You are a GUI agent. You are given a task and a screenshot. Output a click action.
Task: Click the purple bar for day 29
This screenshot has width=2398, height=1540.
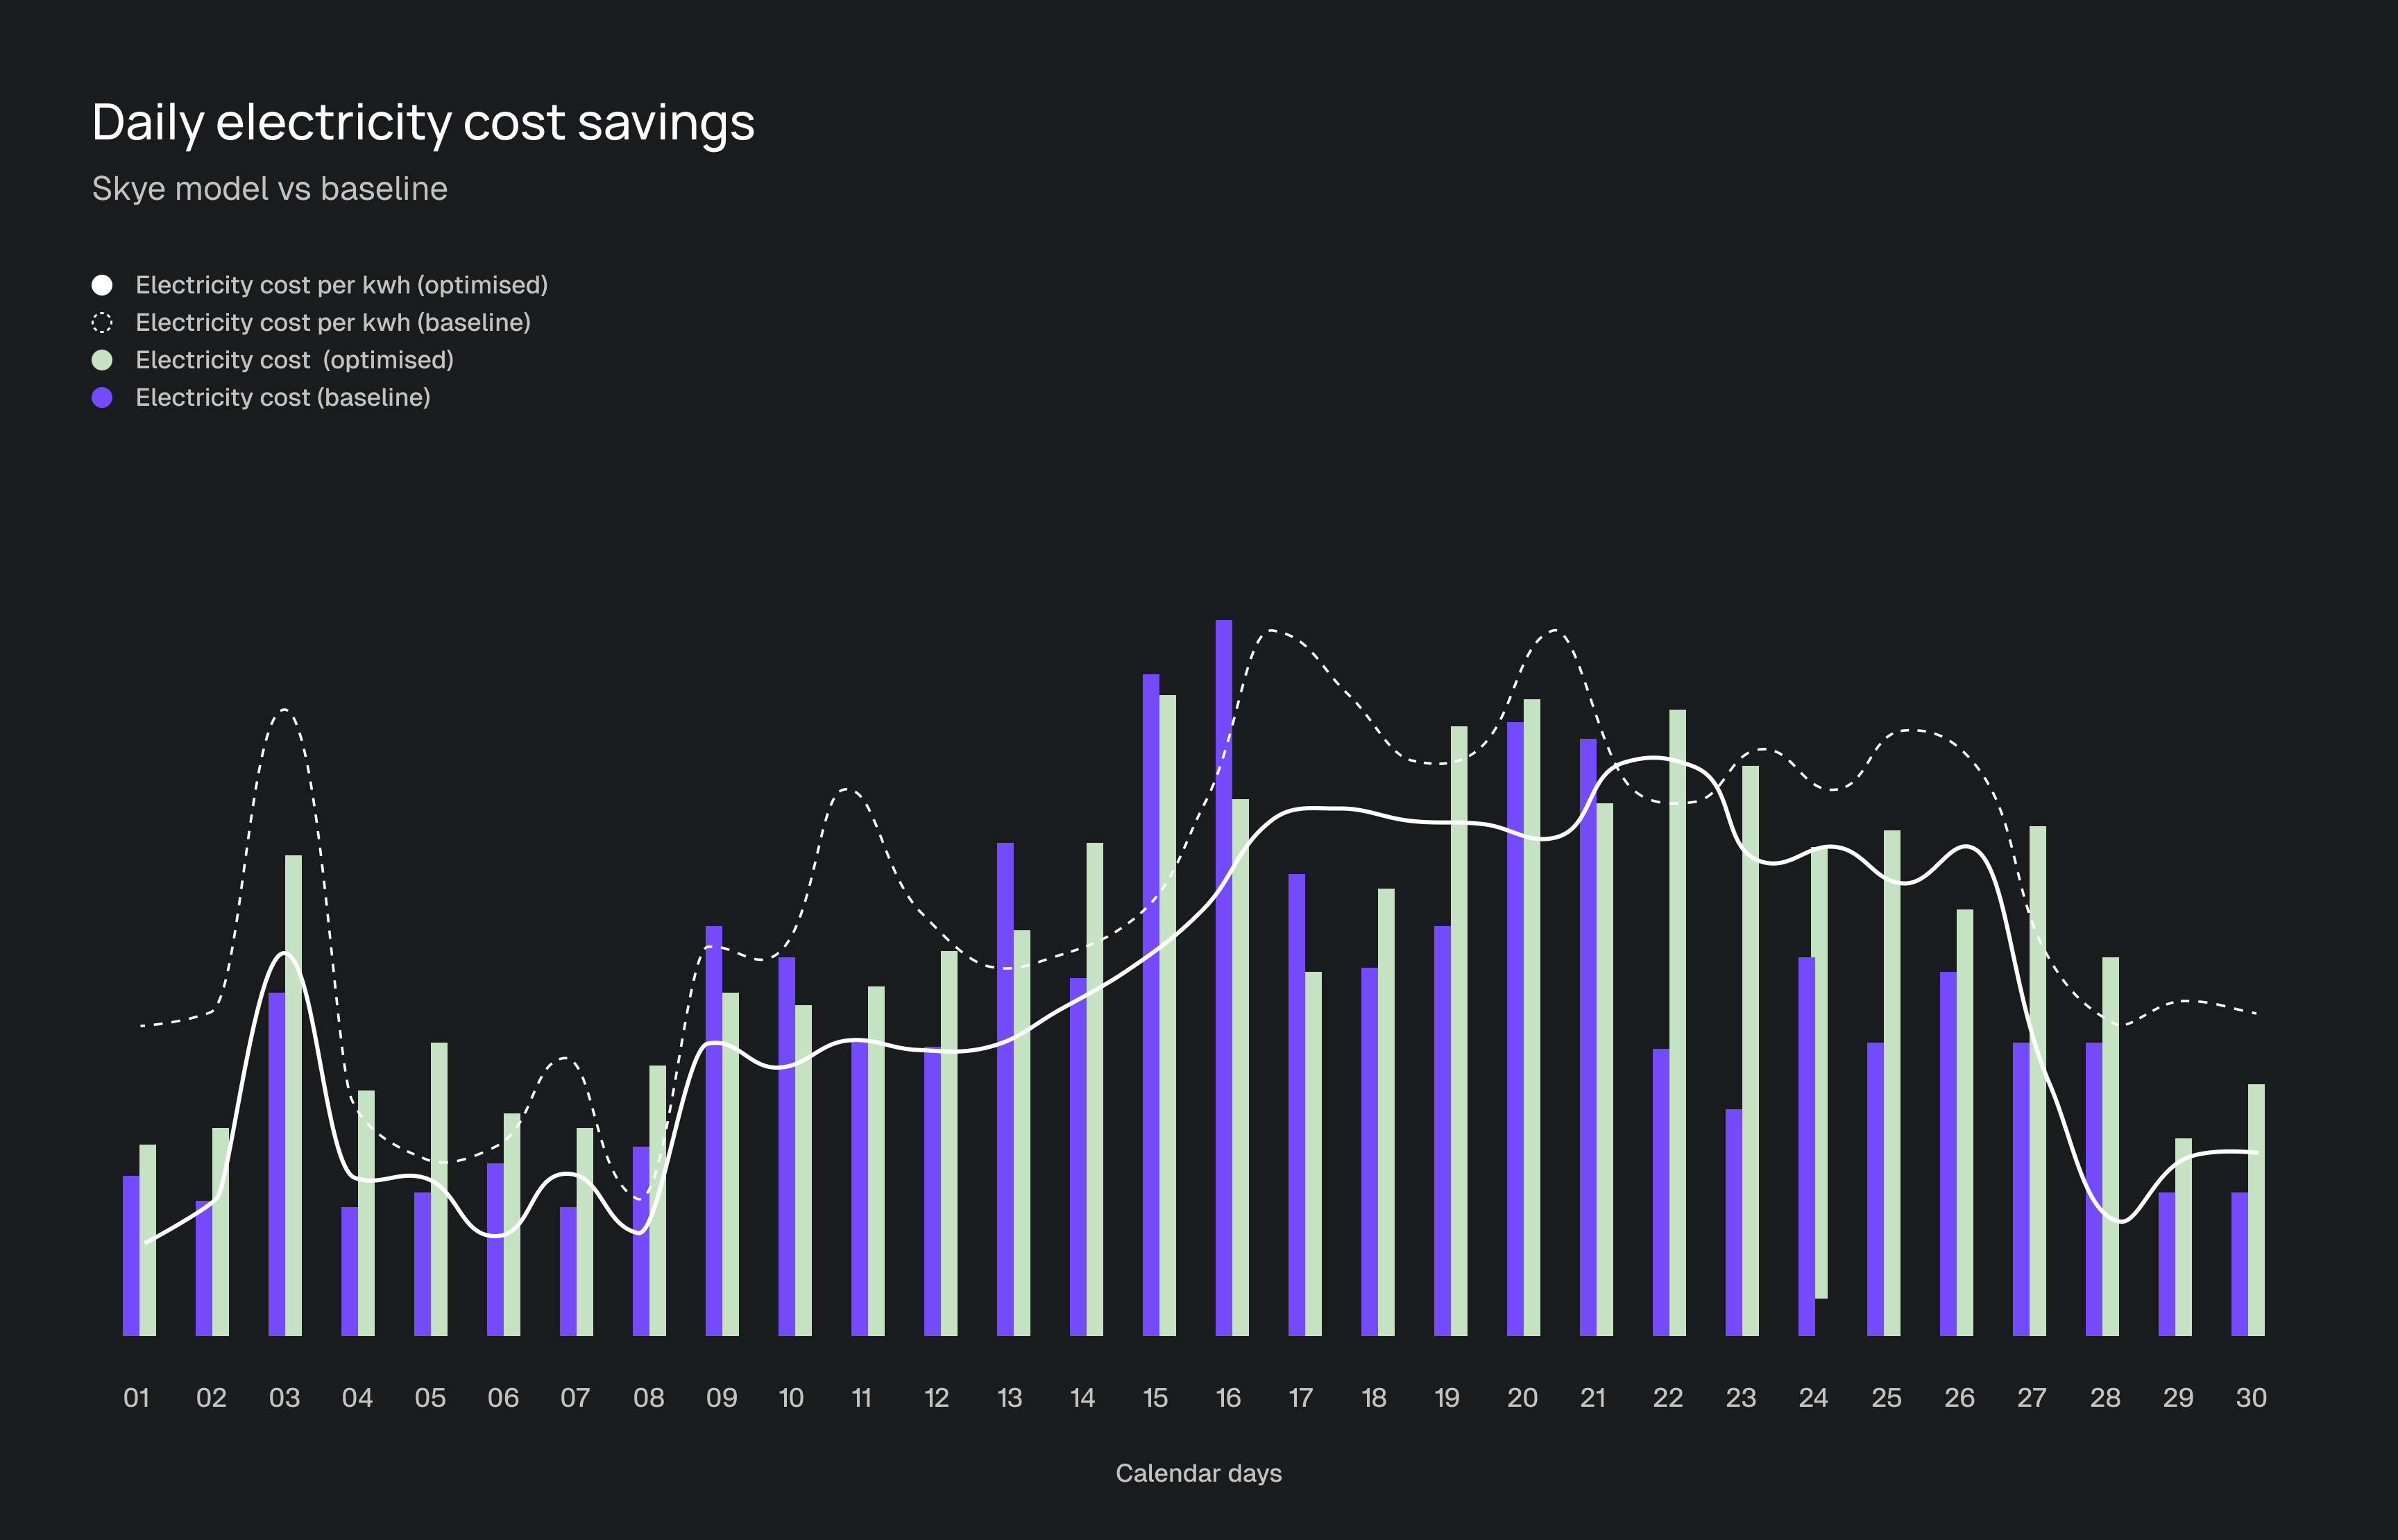coord(2167,1264)
